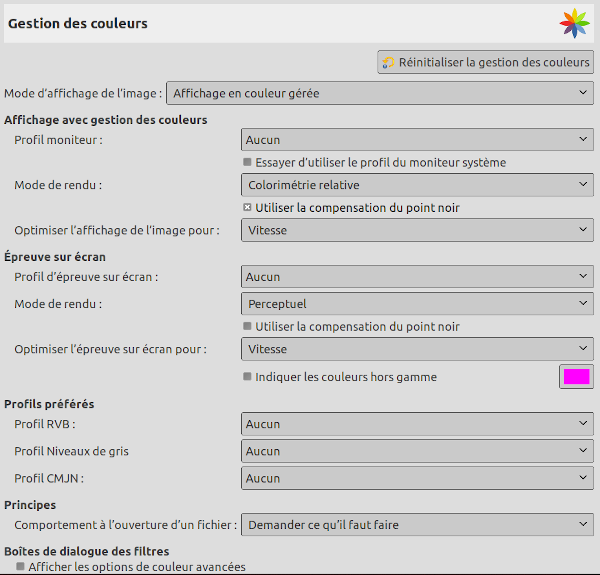Open the Profil CMJN dropdown
Image resolution: width=600 pixels, height=575 pixels.
417,478
